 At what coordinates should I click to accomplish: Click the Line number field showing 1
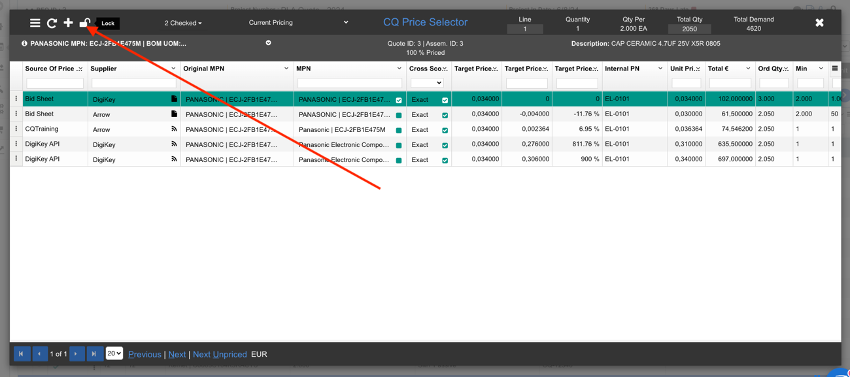point(525,29)
